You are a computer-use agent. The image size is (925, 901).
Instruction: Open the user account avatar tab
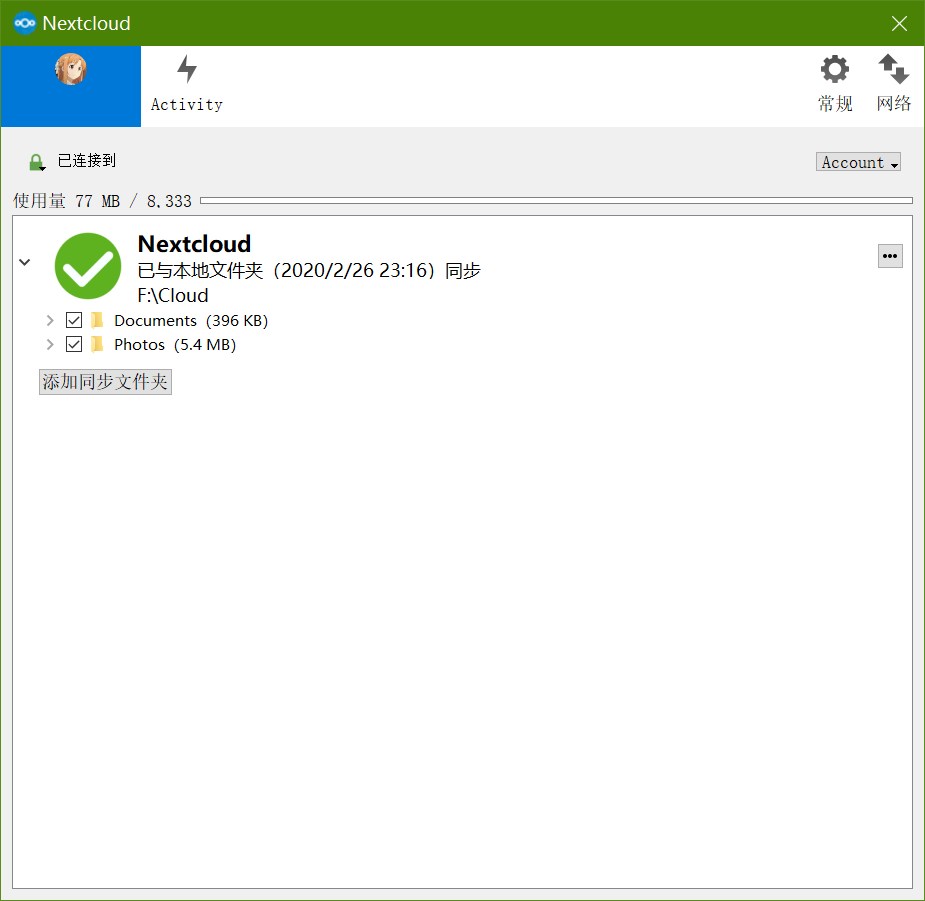tap(71, 86)
